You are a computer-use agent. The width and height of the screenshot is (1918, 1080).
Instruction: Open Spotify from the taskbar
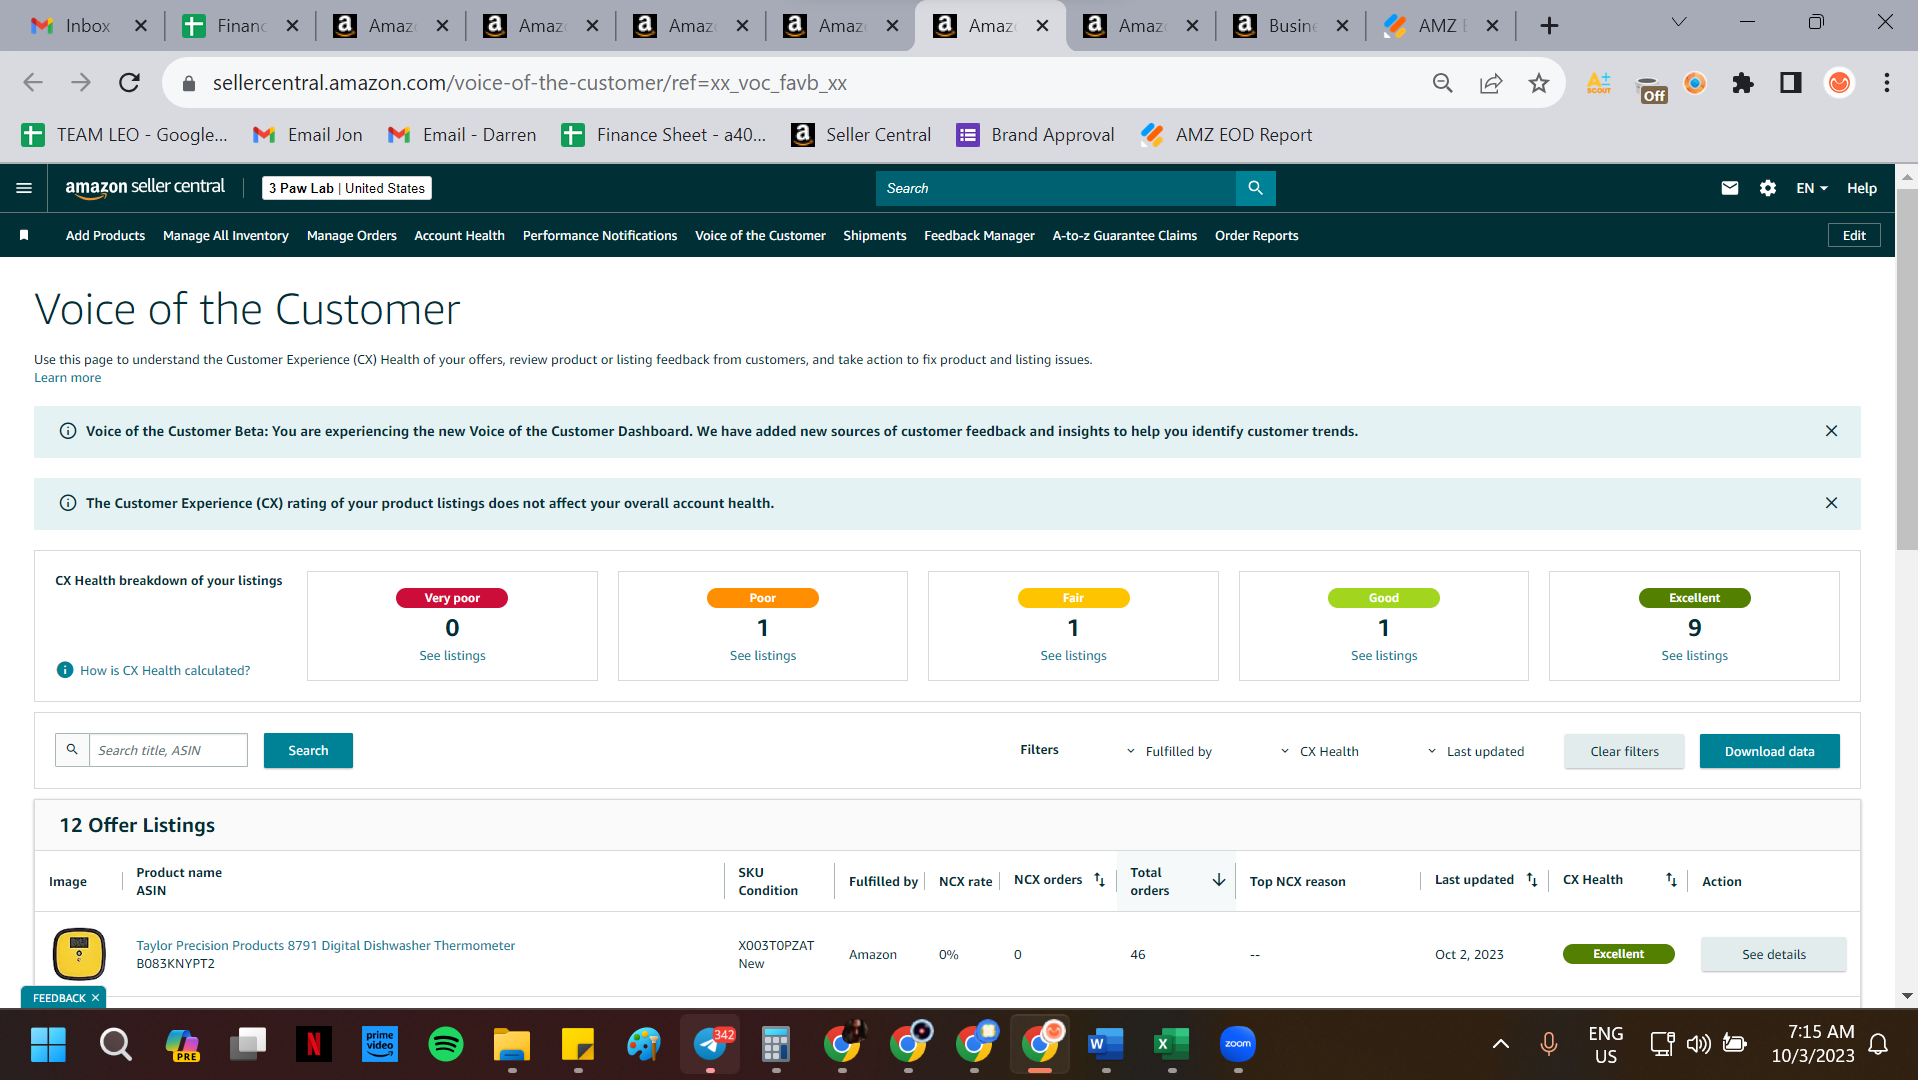coord(445,1044)
